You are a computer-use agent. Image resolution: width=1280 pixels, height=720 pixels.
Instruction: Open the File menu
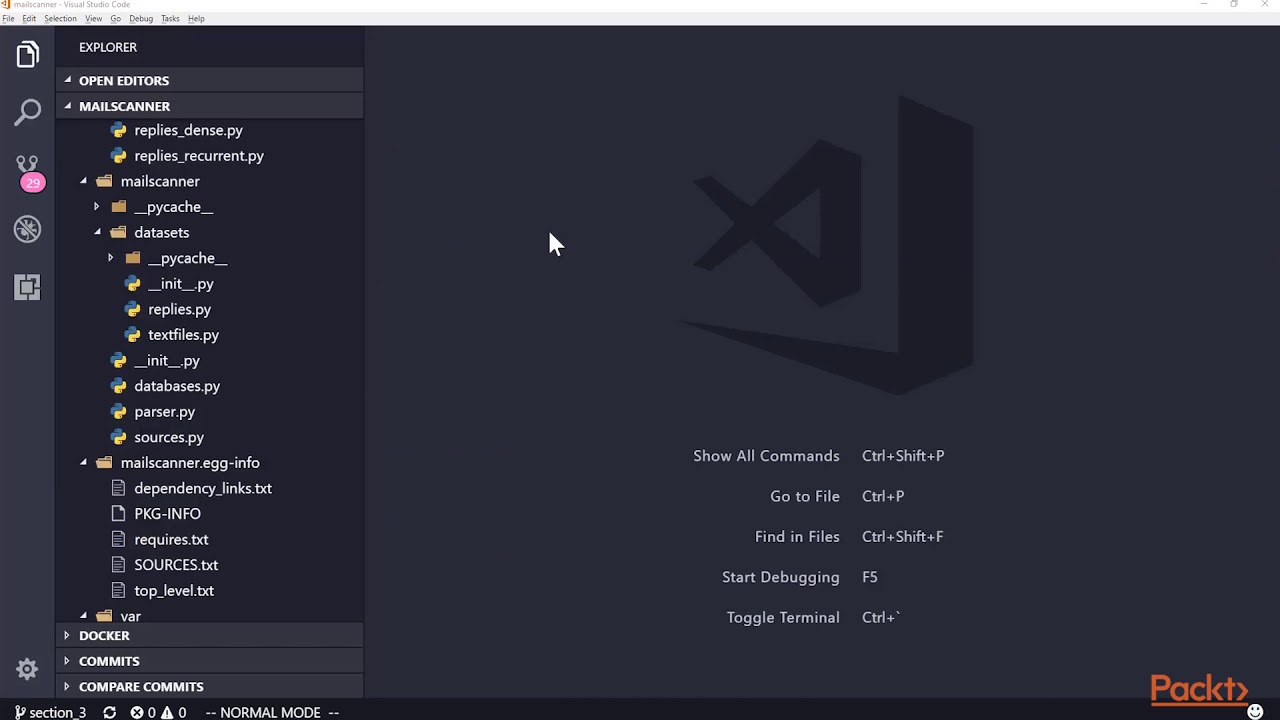pyautogui.click(x=9, y=18)
